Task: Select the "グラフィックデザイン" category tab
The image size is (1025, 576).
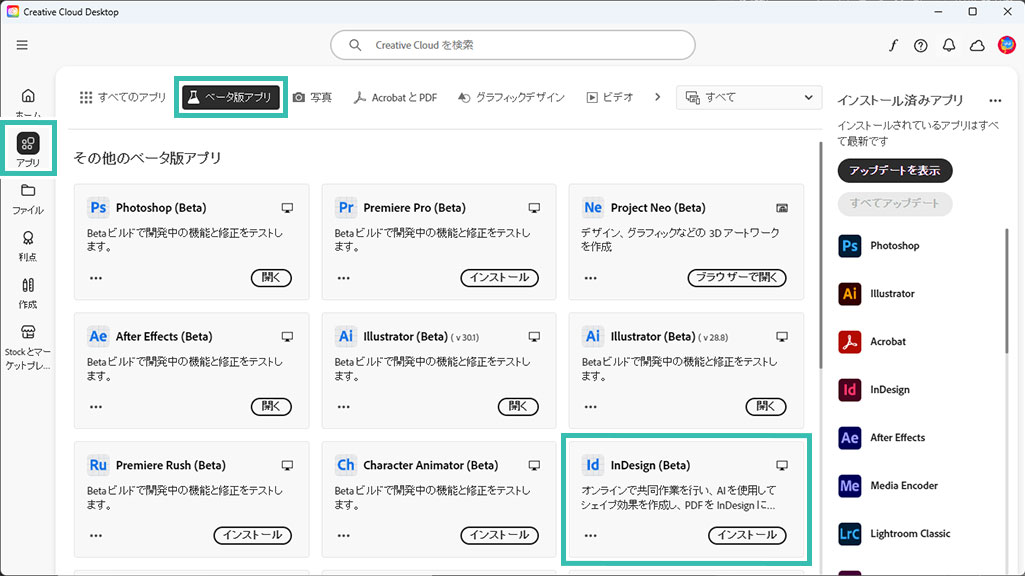Action: pos(511,97)
